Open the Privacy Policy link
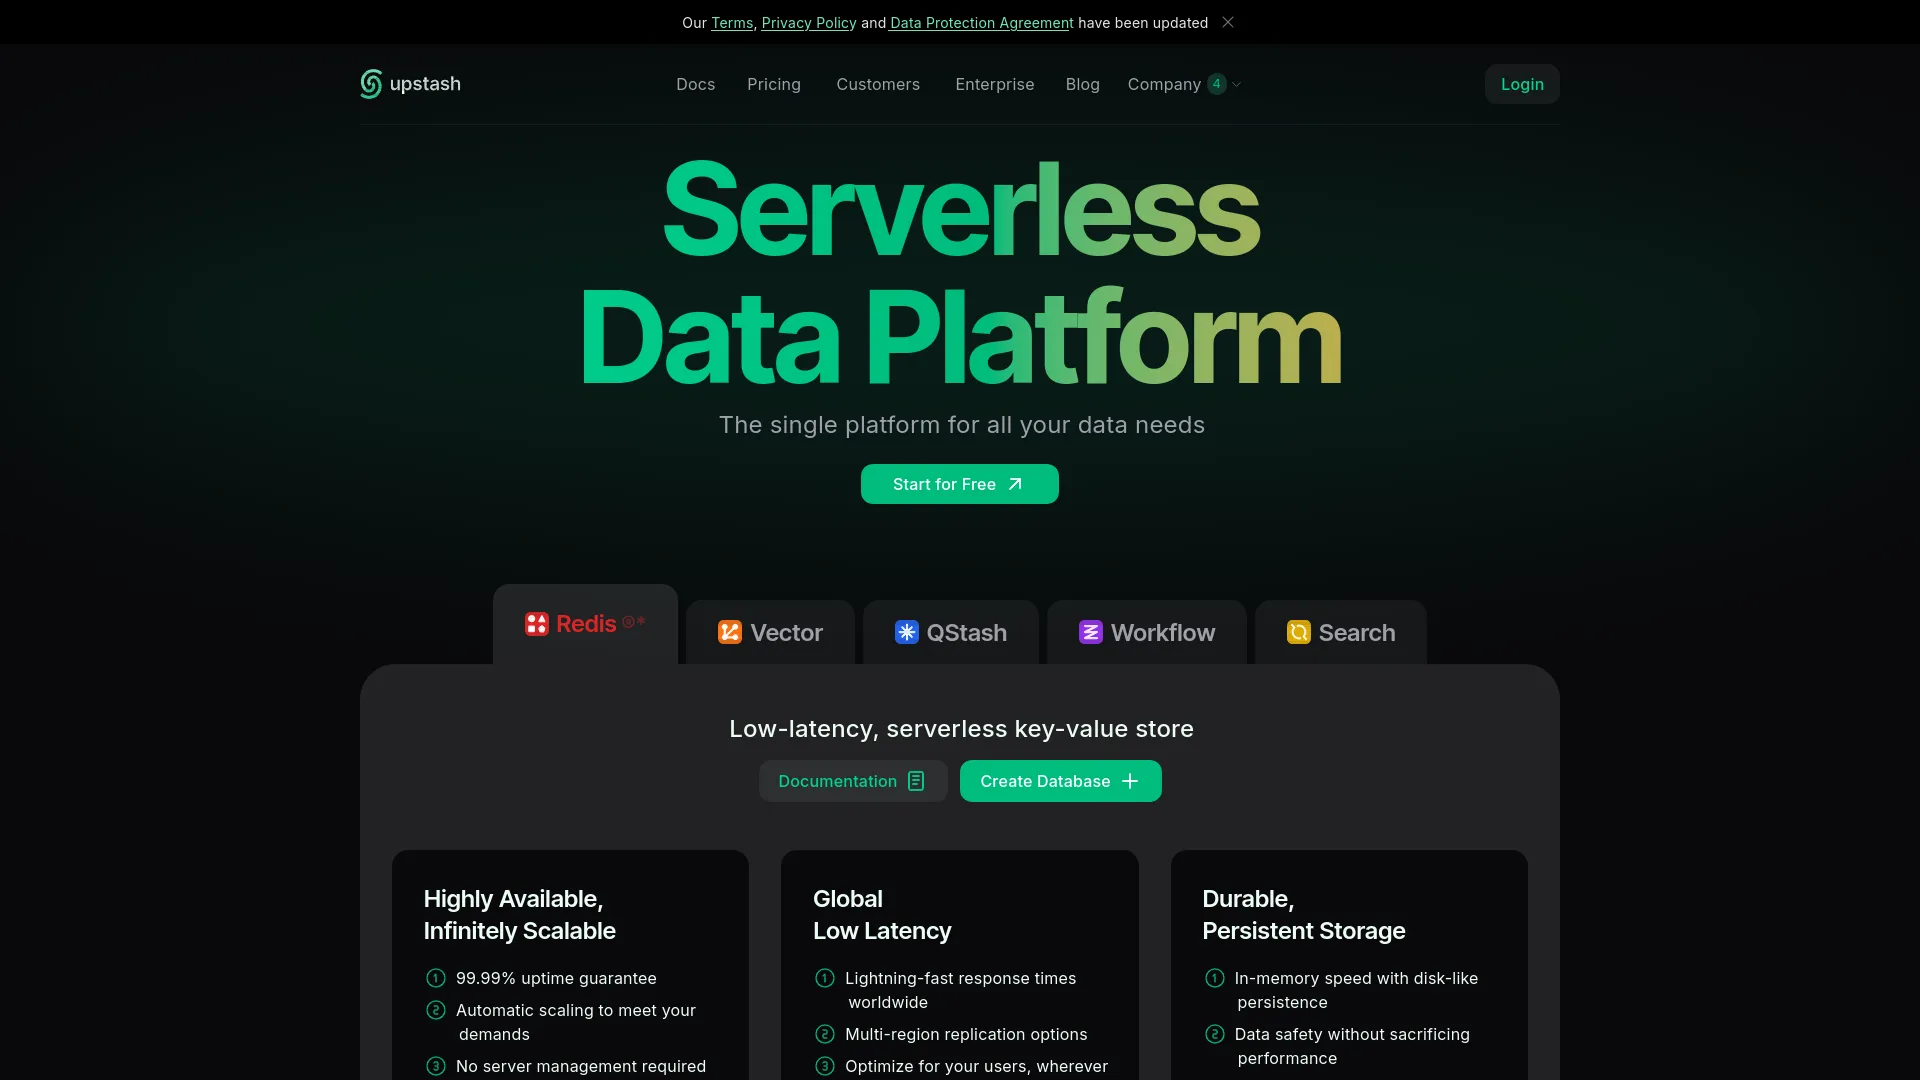This screenshot has width=1920, height=1080. [809, 23]
